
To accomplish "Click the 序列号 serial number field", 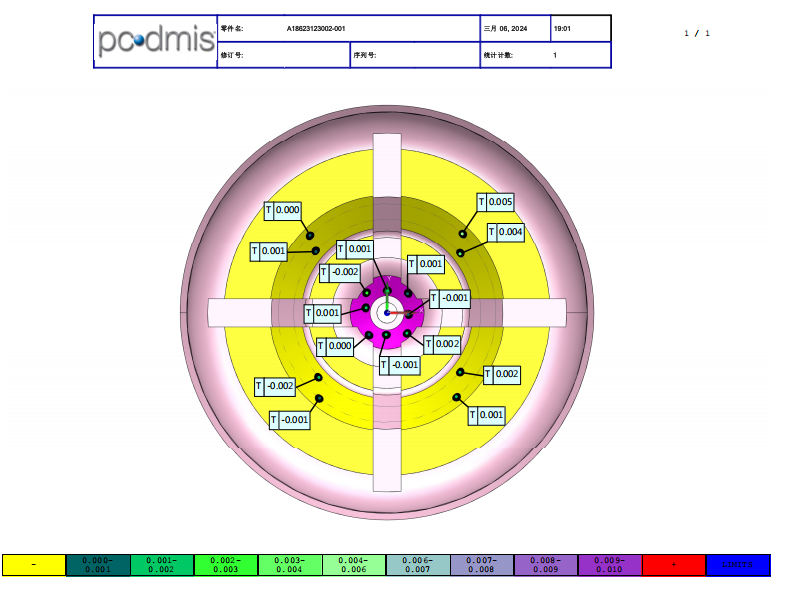I will (x=364, y=56).
